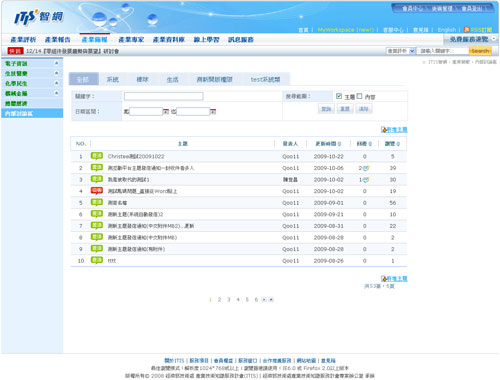Viewport: 500px width, 380px height.
Task: Open the topic titled tttt
Action: click(x=112, y=261)
